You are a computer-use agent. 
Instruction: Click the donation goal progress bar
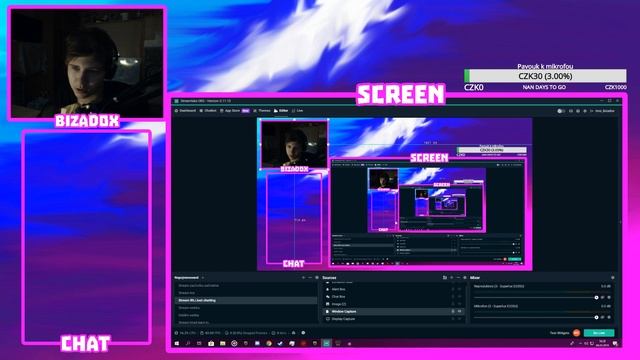545,76
